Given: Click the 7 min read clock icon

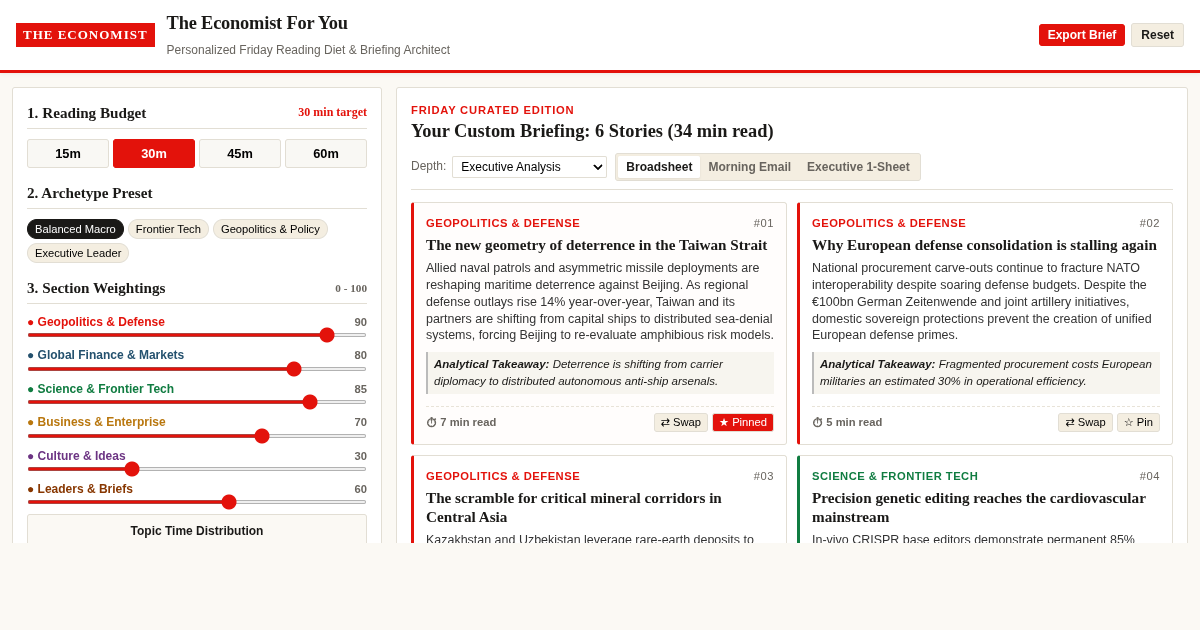Looking at the screenshot, I should (431, 423).
